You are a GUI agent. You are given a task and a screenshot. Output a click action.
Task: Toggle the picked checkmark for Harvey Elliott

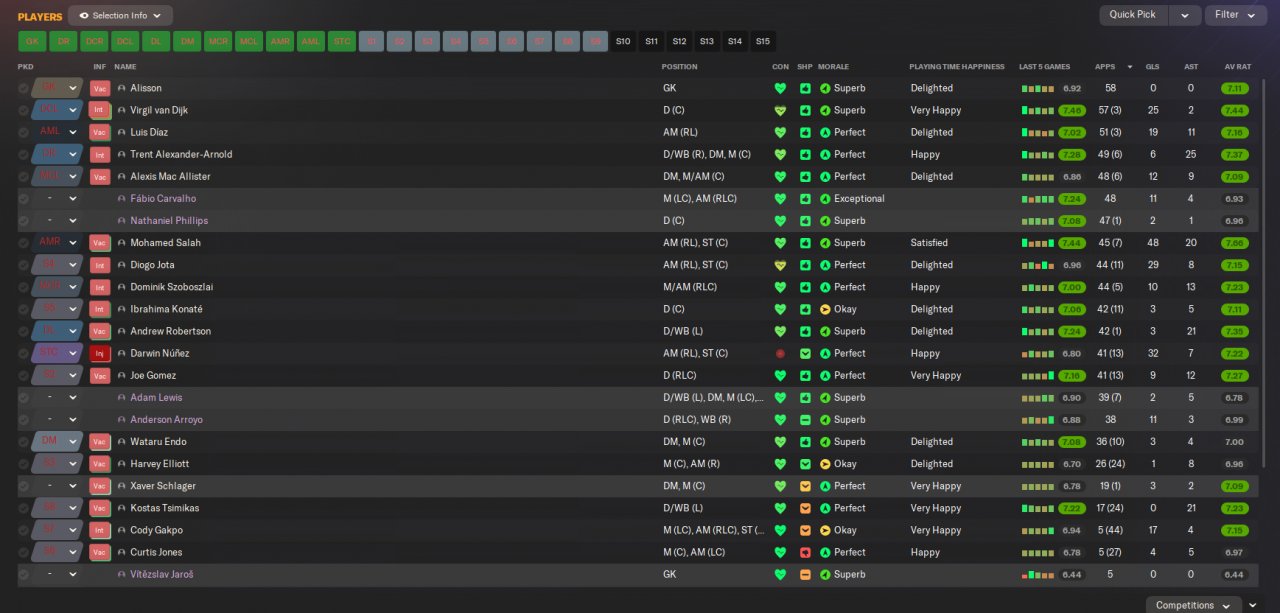(23, 464)
